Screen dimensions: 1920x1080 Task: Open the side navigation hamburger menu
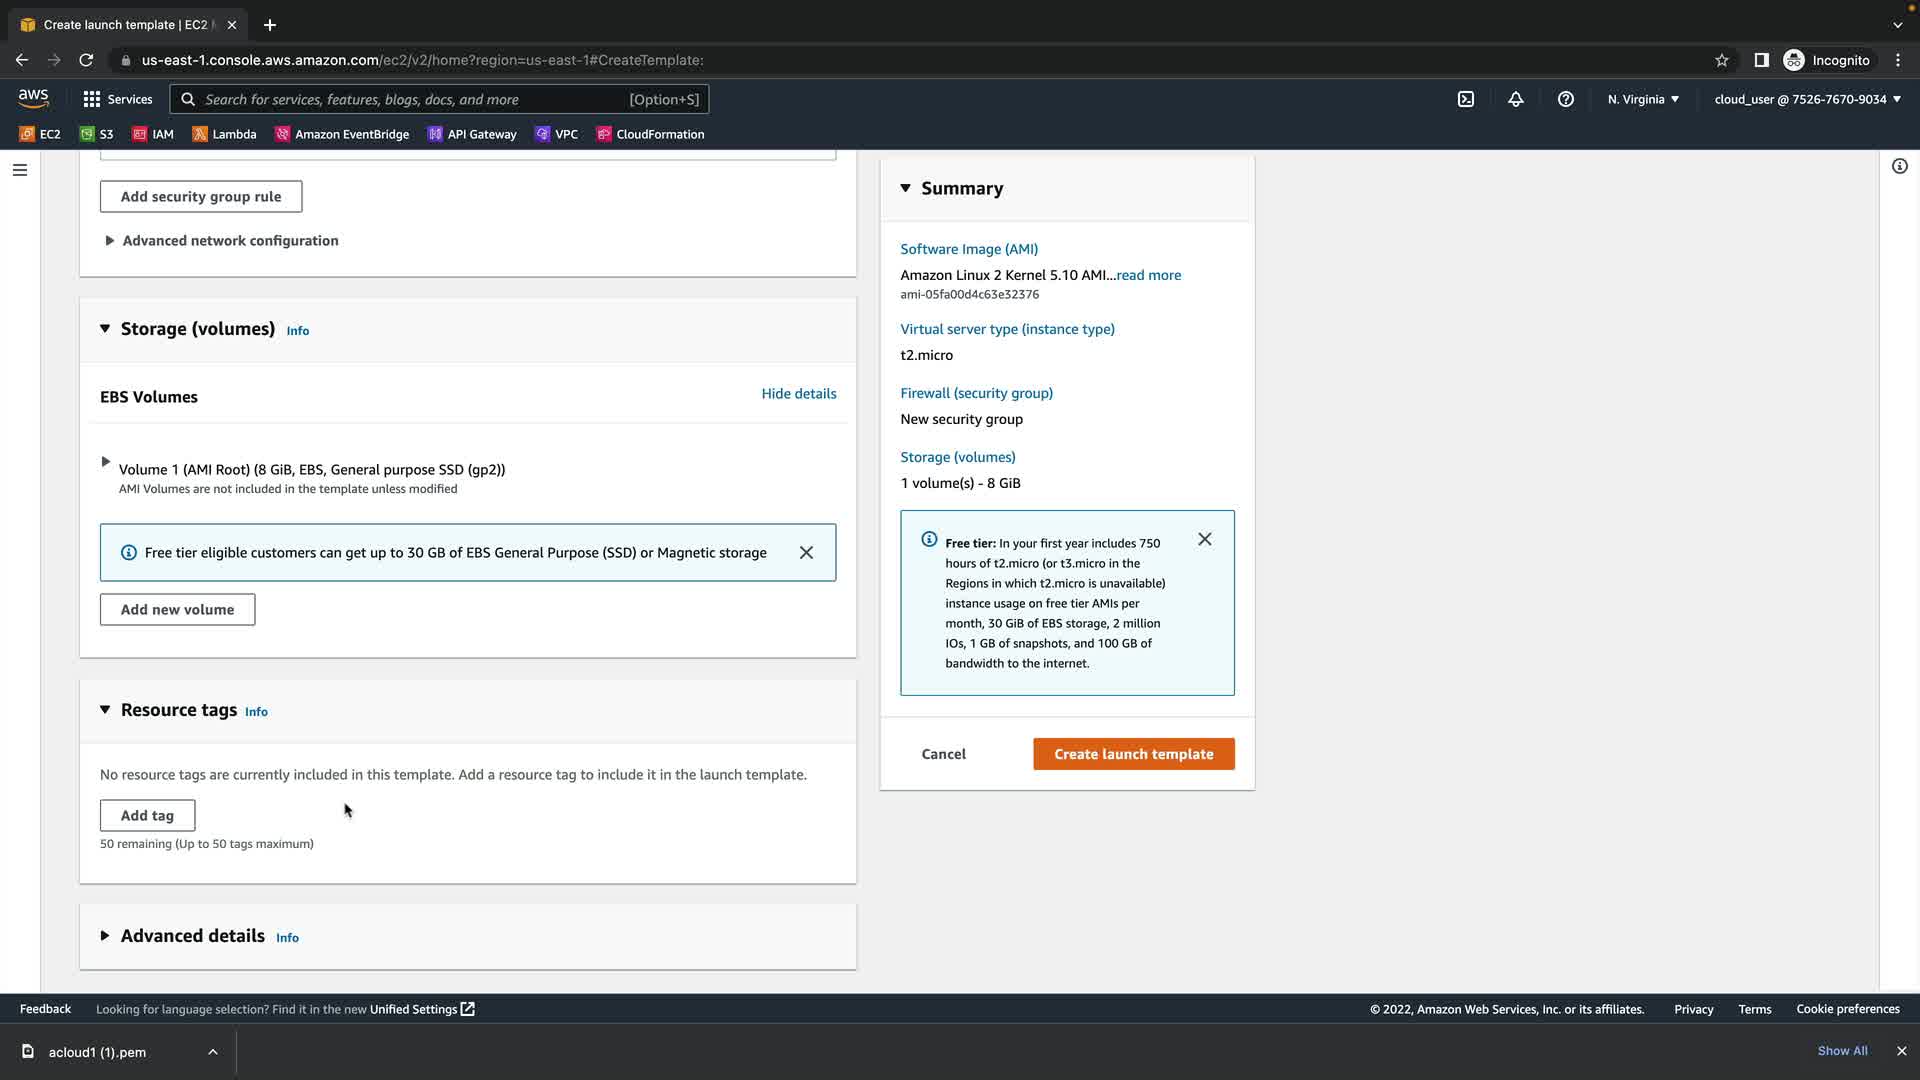pos(20,170)
